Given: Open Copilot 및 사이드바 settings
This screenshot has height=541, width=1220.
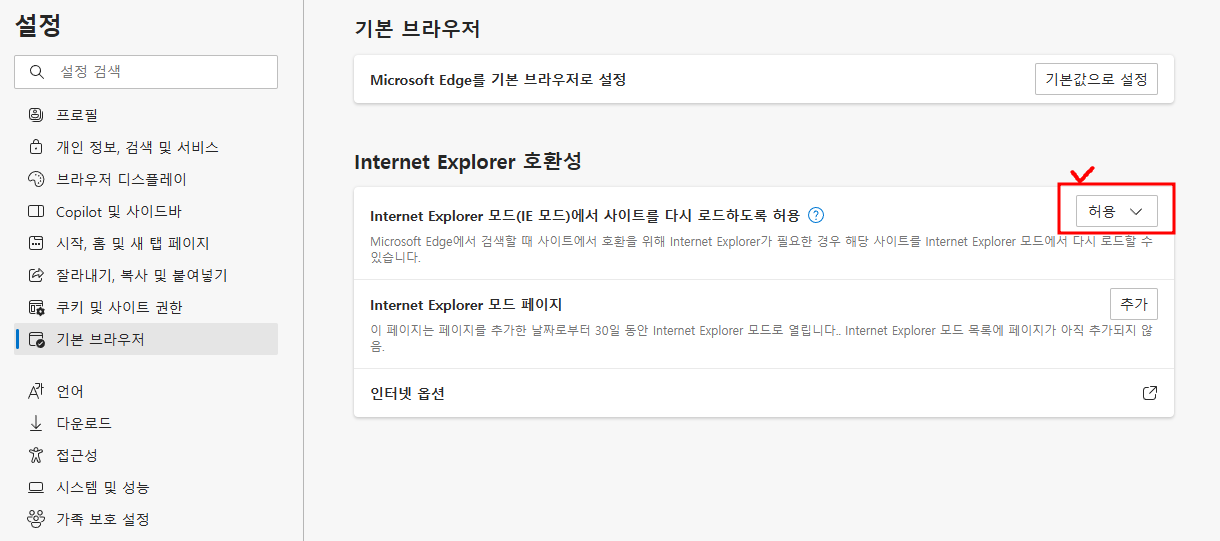Looking at the screenshot, I should 147,211.
